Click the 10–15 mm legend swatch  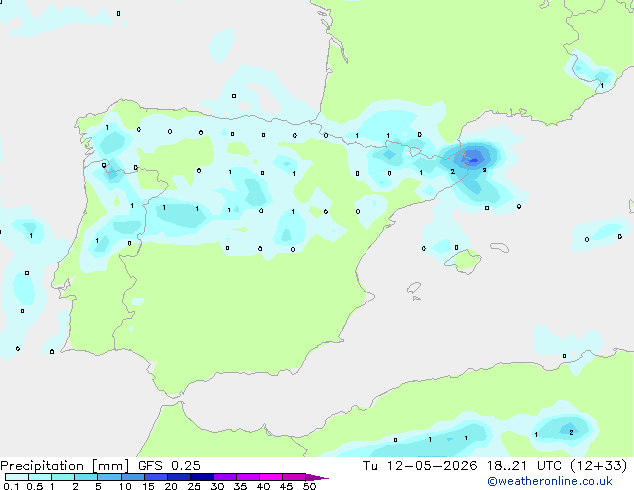point(132,477)
